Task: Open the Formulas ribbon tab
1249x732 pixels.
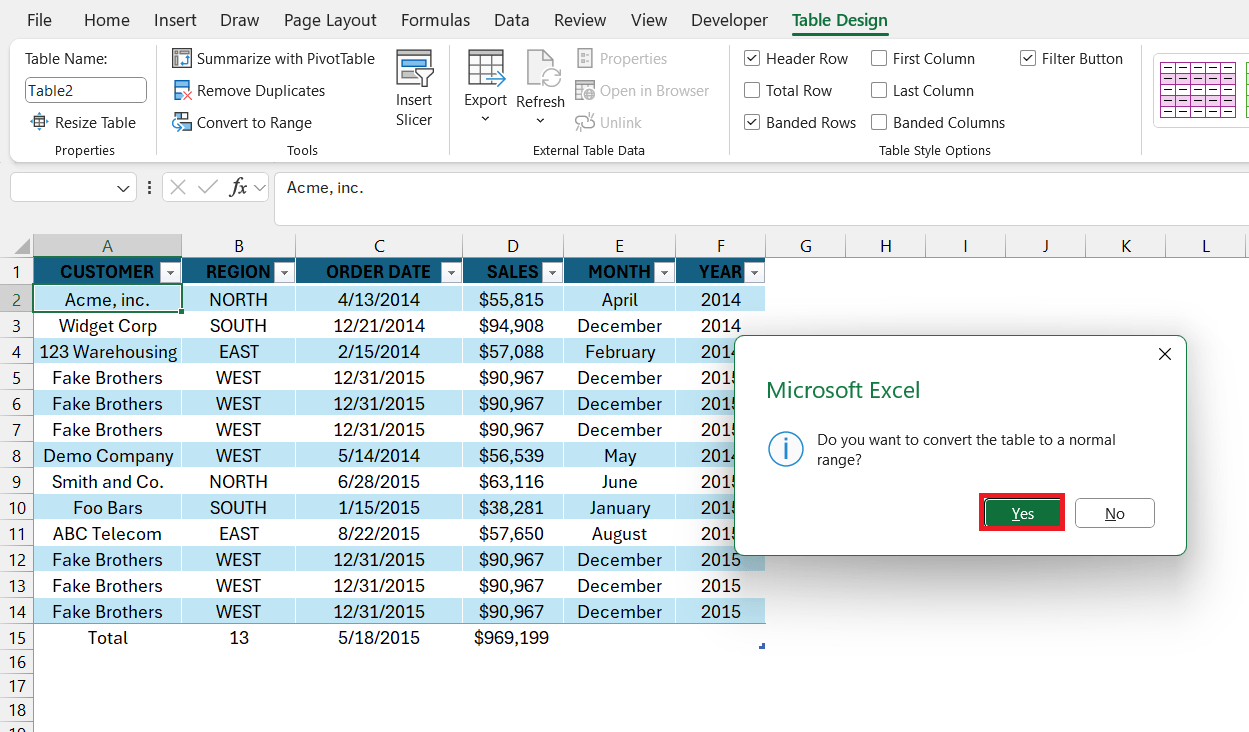Action: pos(435,20)
